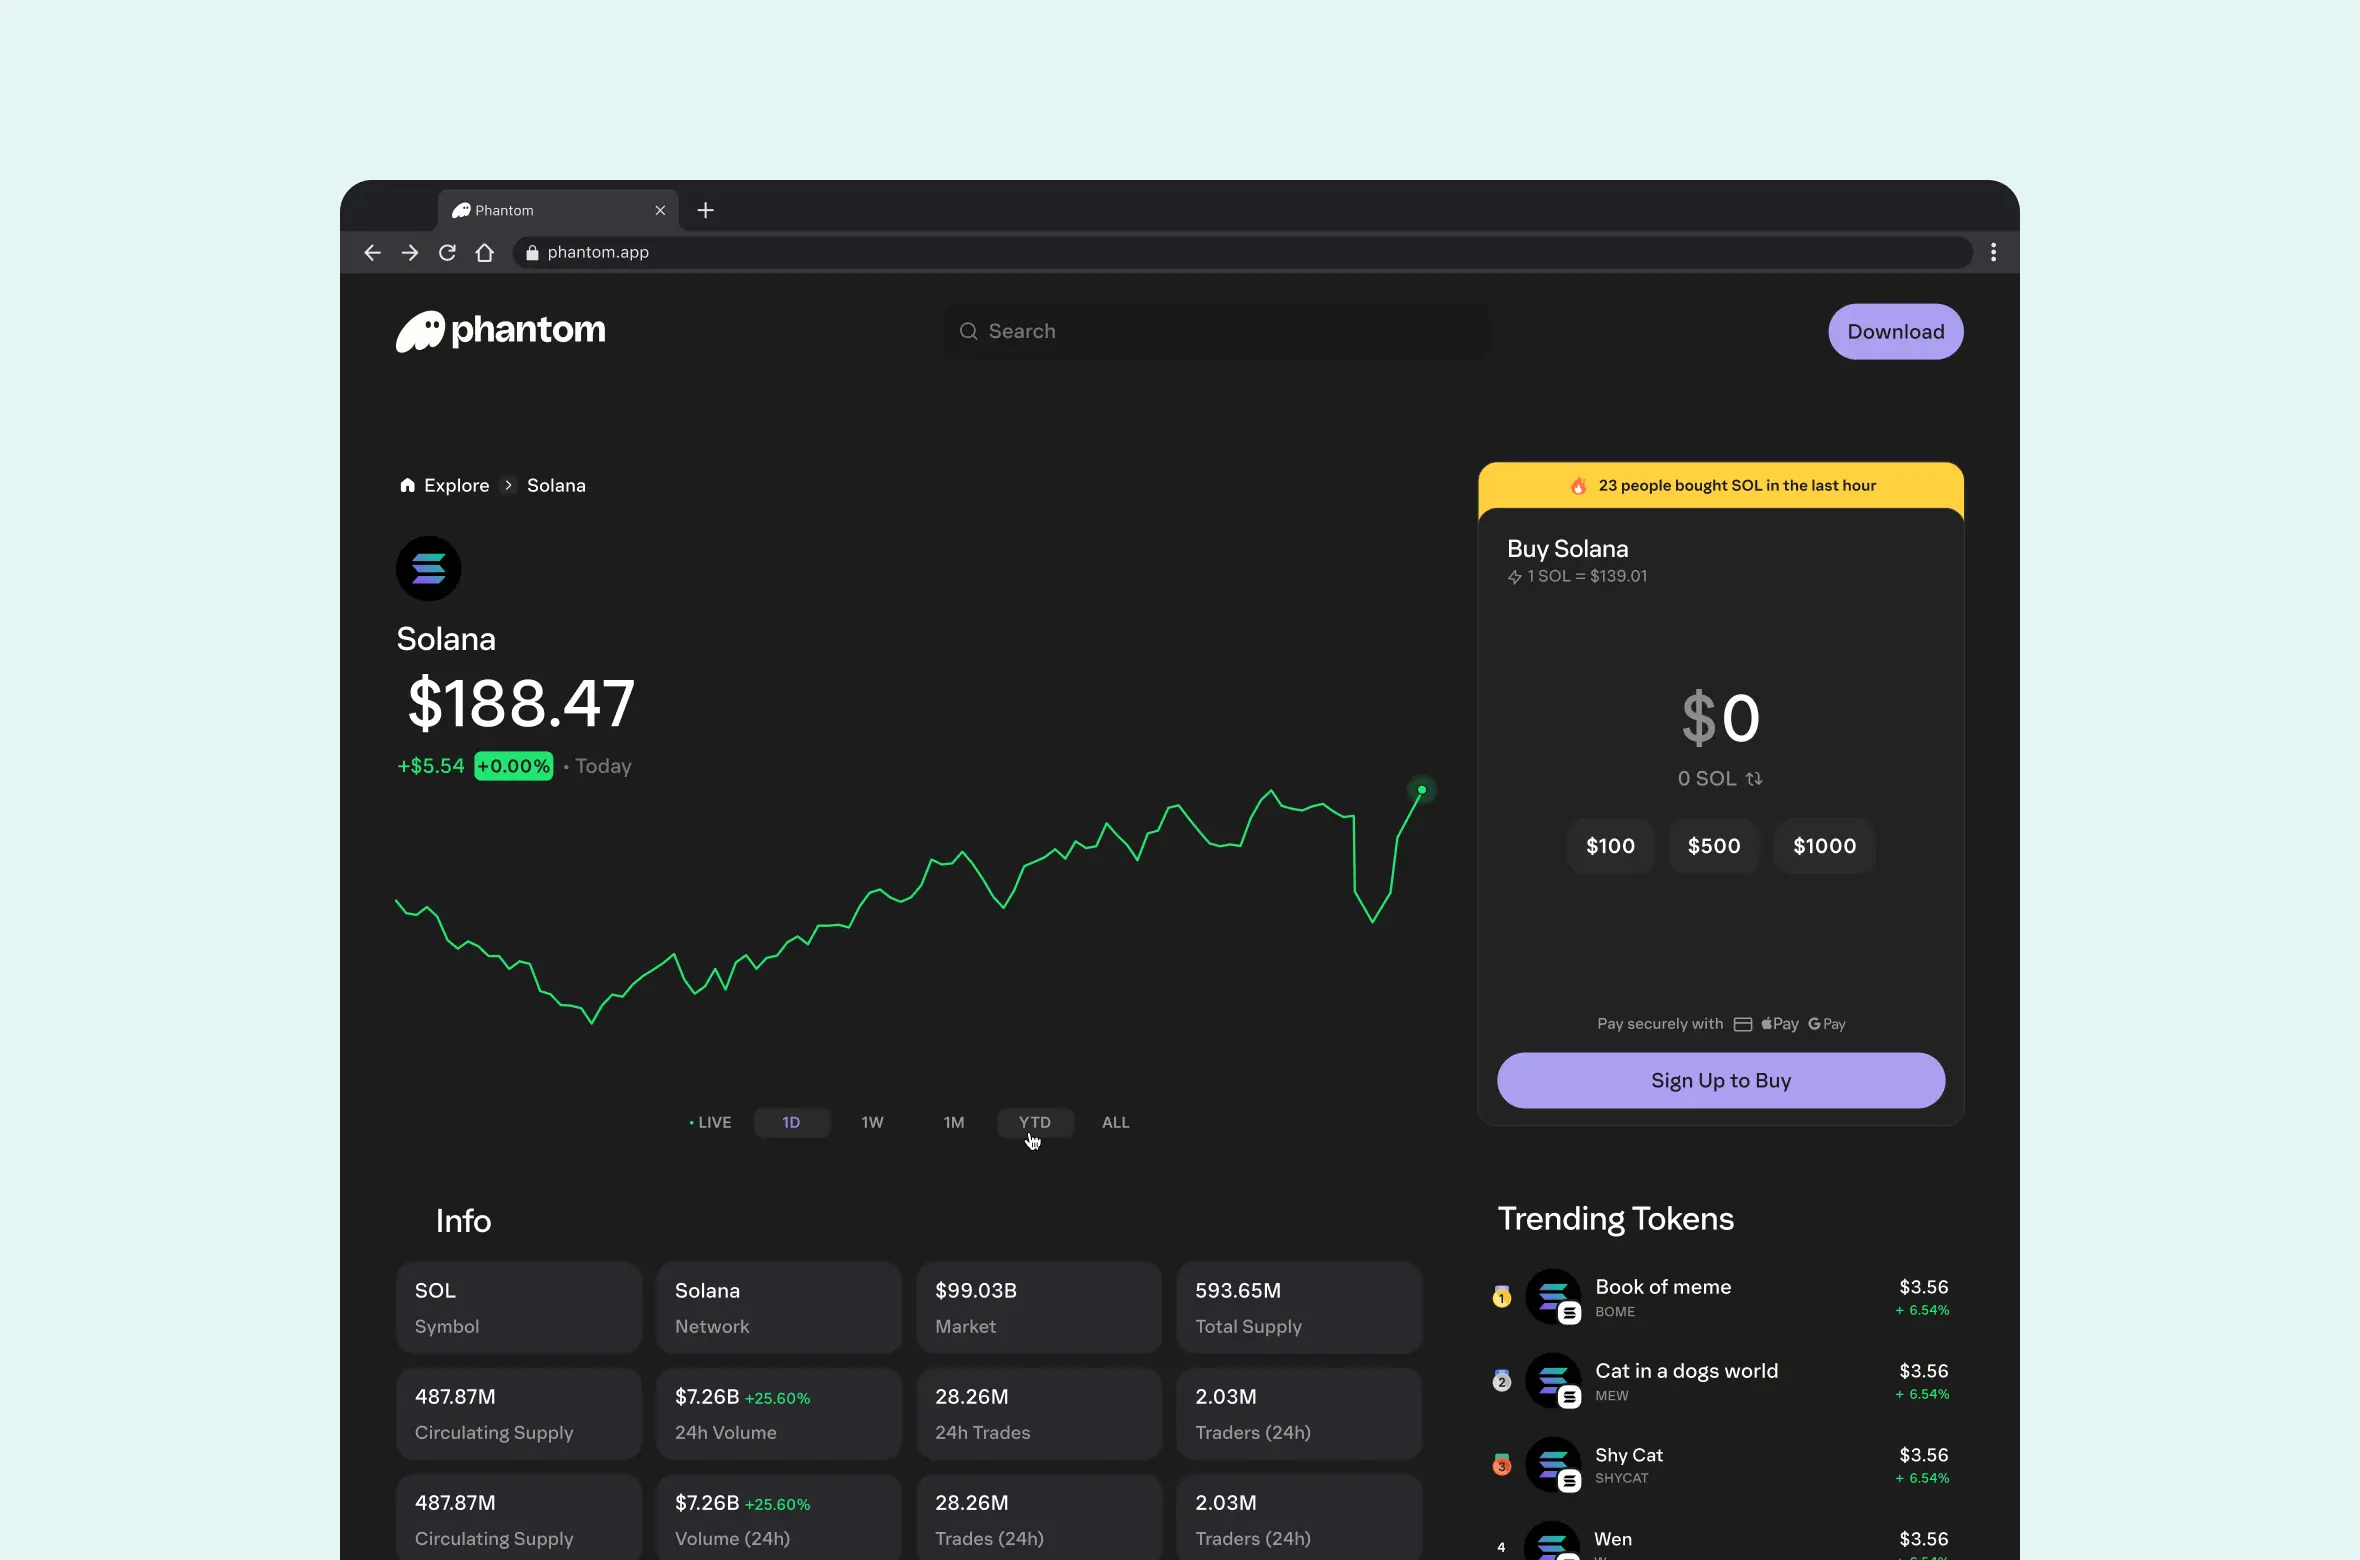Select the LIVE chart range
Image resolution: width=2360 pixels, height=1560 pixels.
710,1123
